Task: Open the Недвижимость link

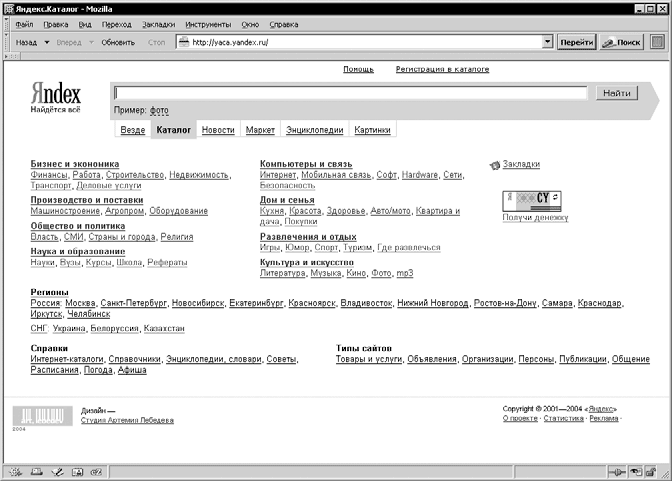Action: 199,175
